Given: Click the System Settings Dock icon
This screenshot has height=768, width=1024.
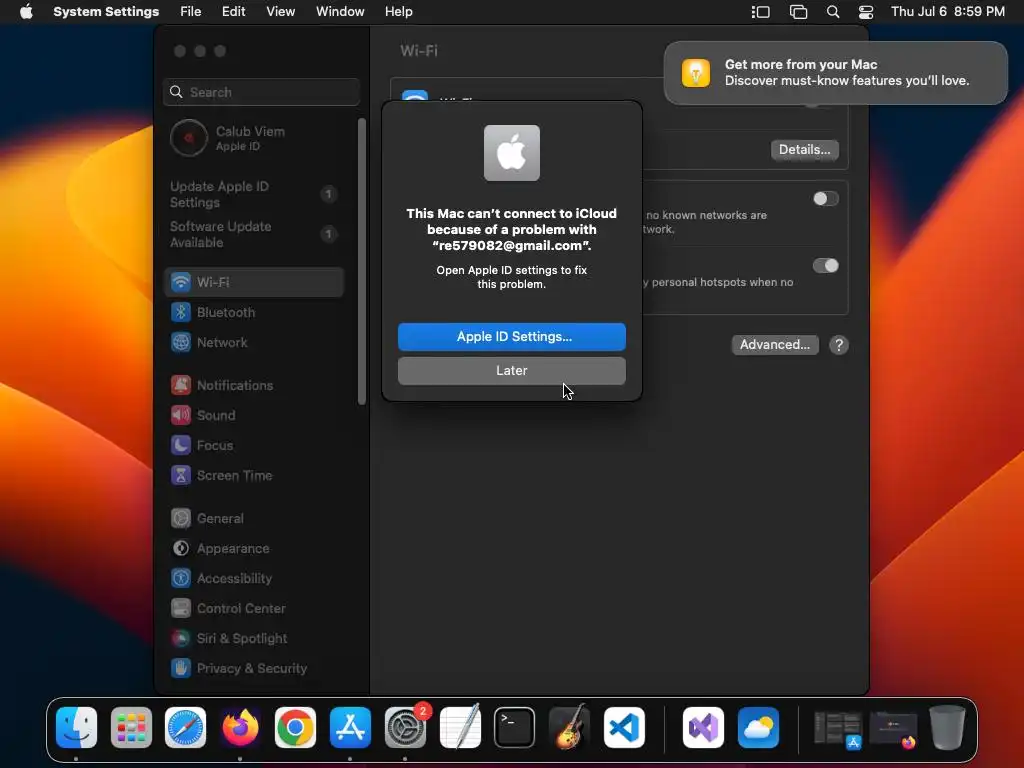Looking at the screenshot, I should [405, 727].
